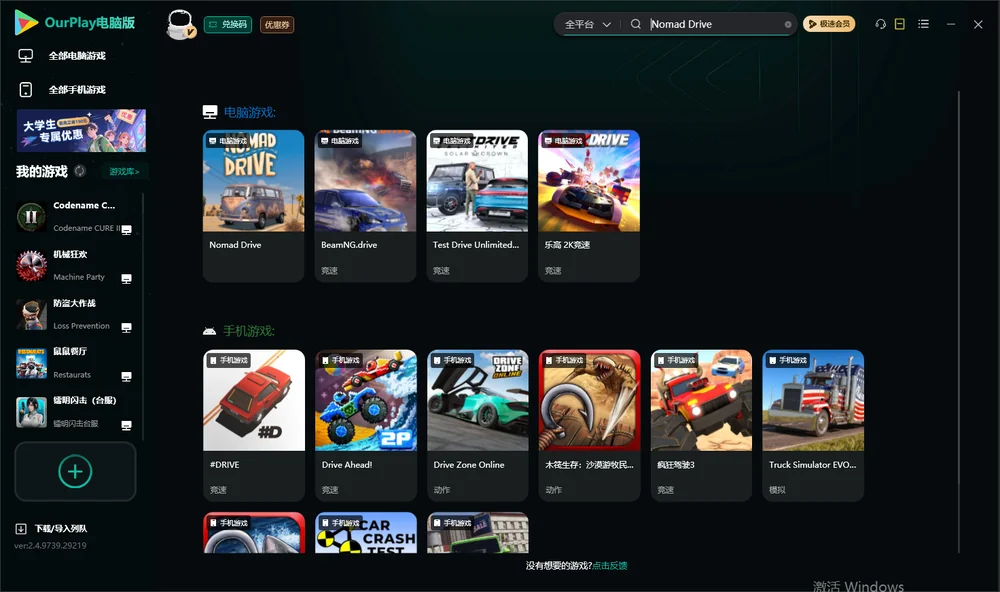Viewport: 1000px width, 592px height.
Task: Clear the search box text
Action: 788,24
